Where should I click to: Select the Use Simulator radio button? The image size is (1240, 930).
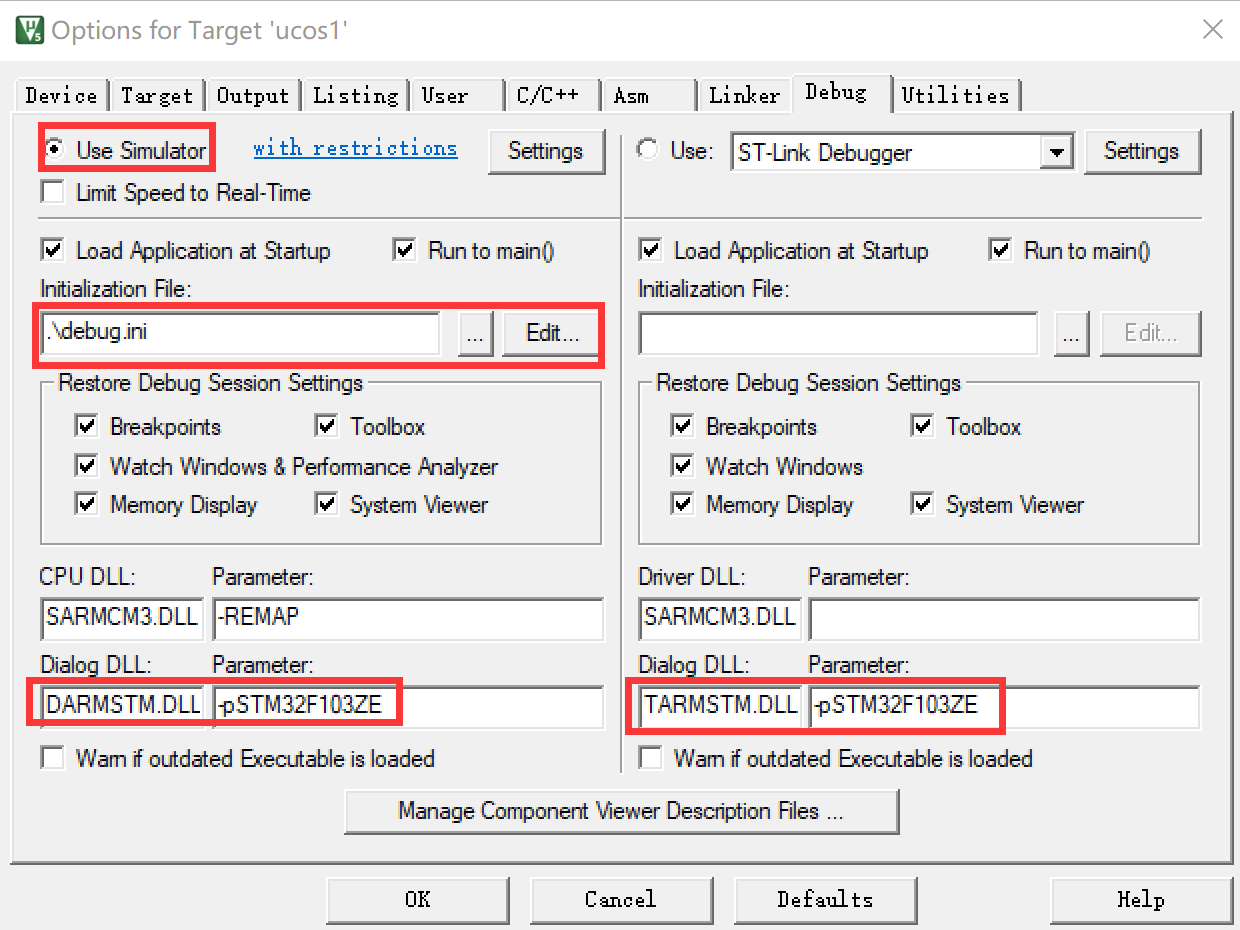pos(55,151)
